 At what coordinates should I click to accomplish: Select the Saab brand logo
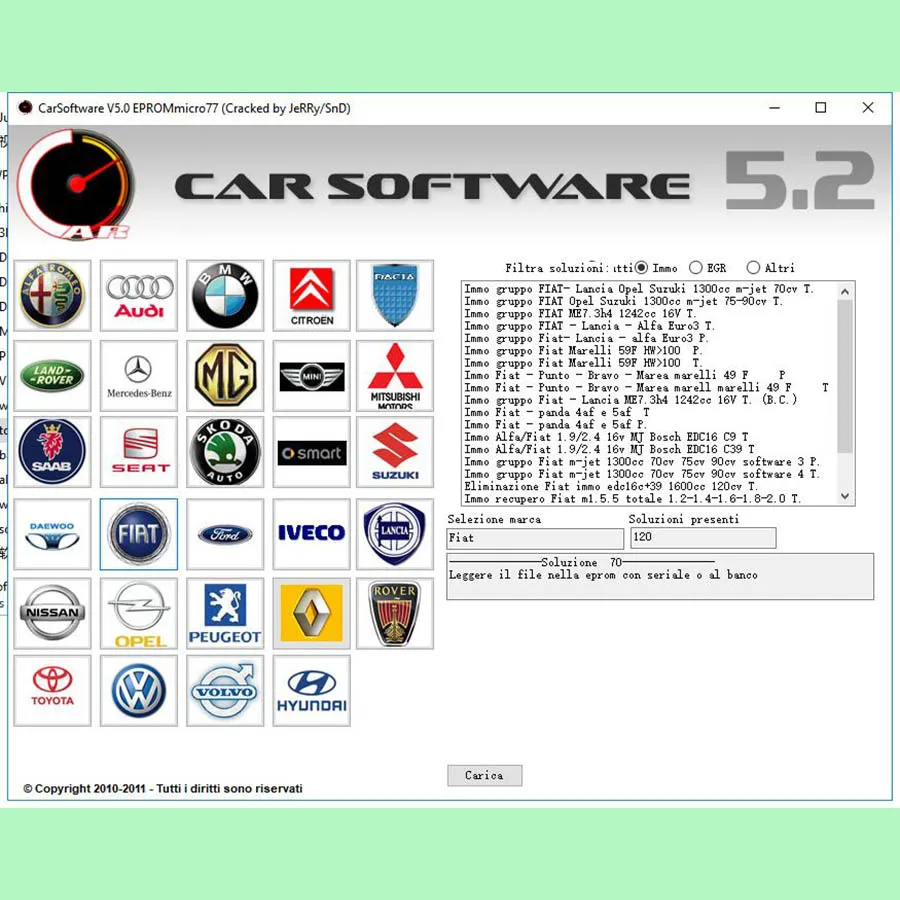tap(52, 452)
